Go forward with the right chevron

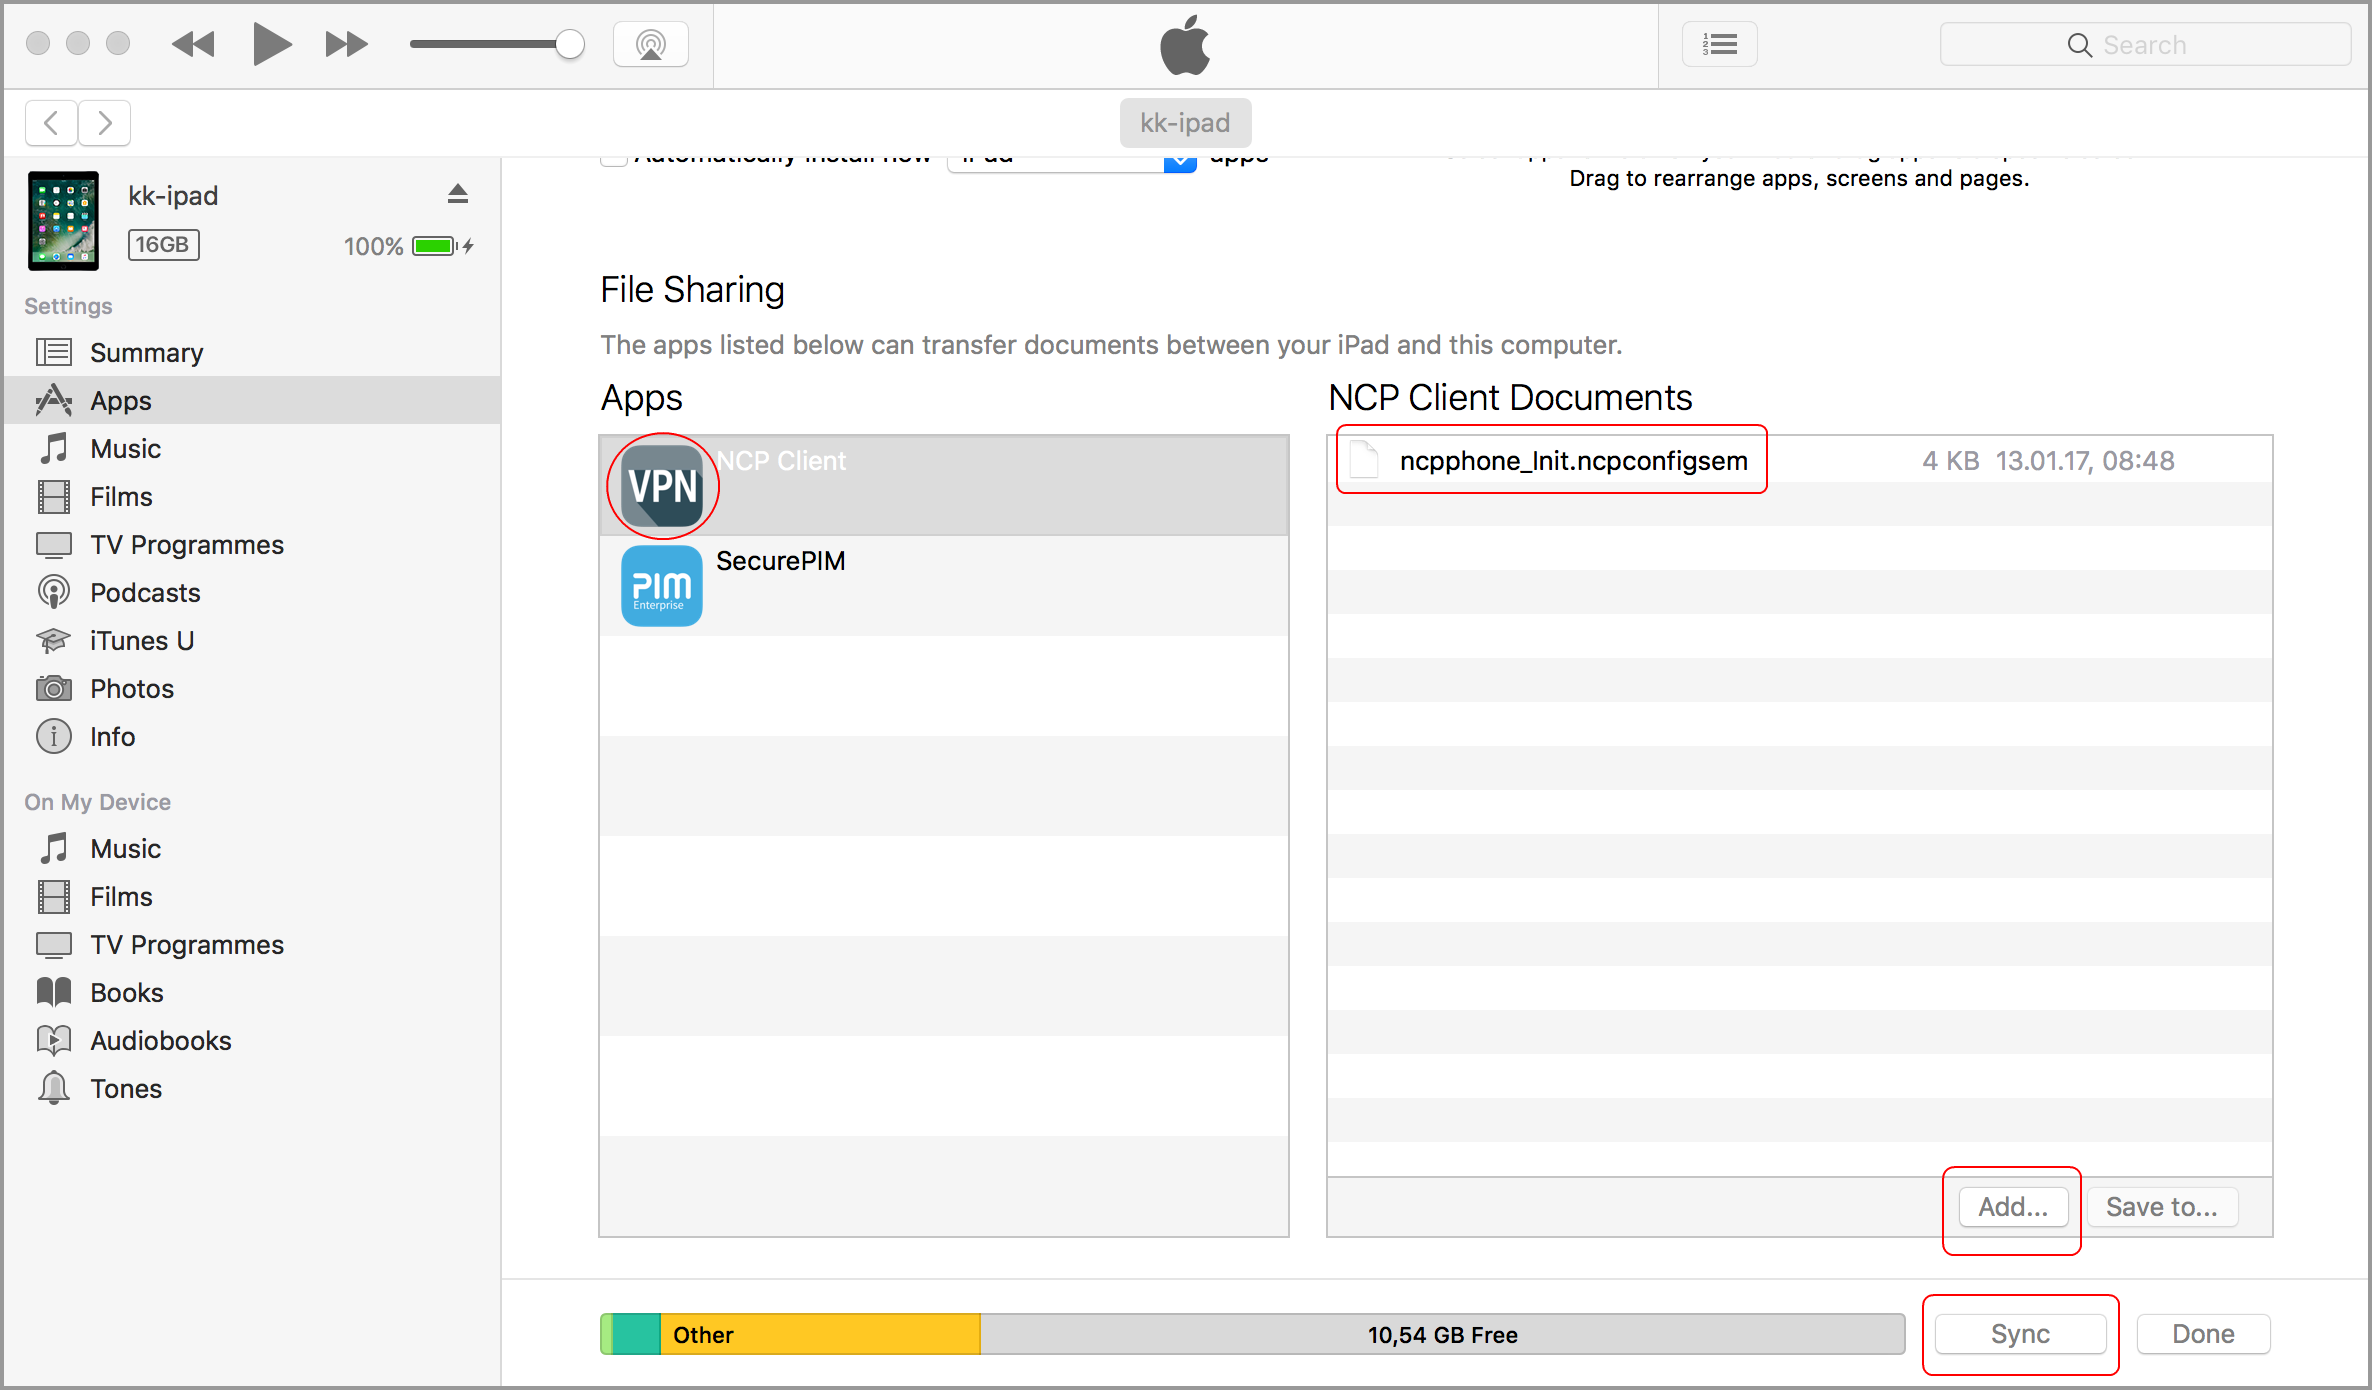(x=104, y=123)
